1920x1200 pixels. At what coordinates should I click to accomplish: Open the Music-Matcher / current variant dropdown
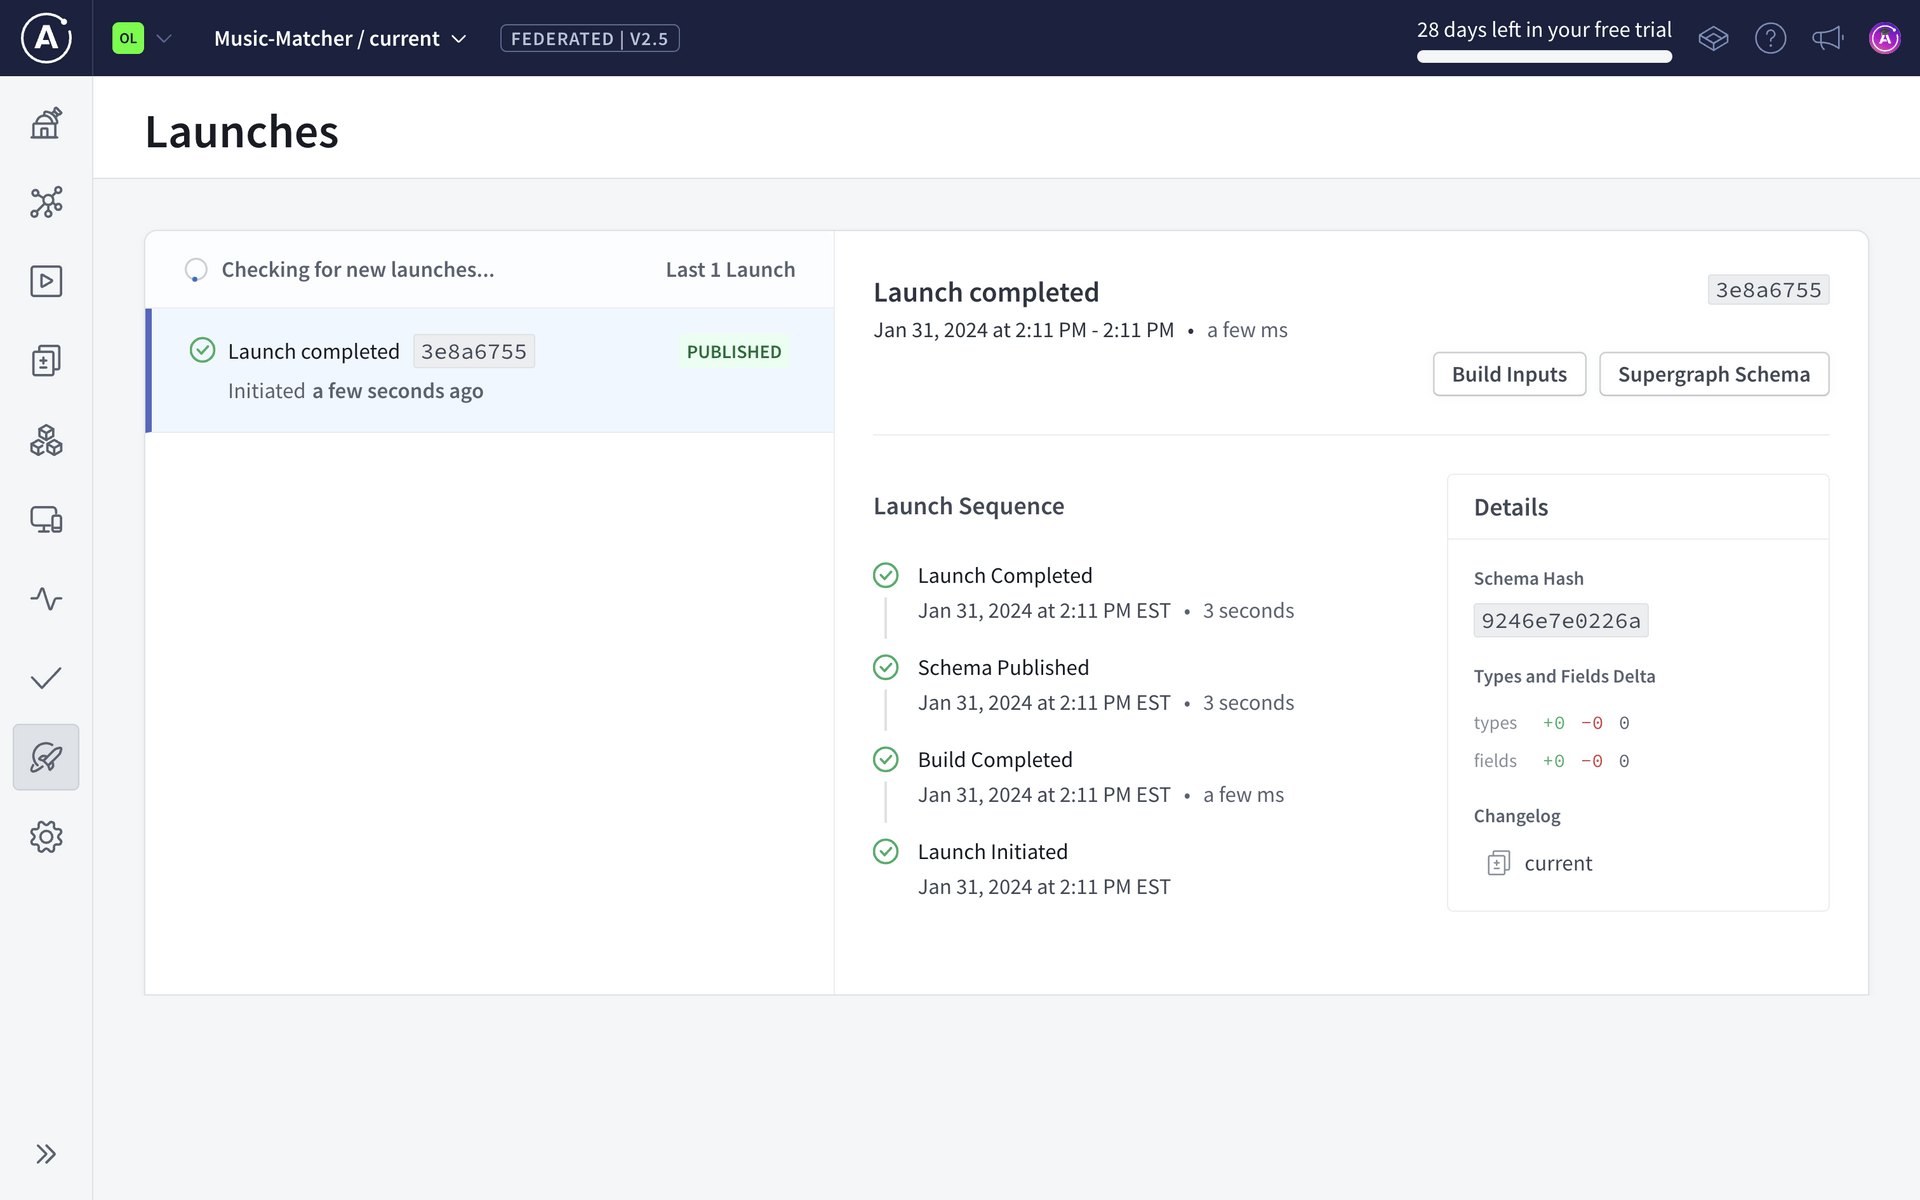340,38
